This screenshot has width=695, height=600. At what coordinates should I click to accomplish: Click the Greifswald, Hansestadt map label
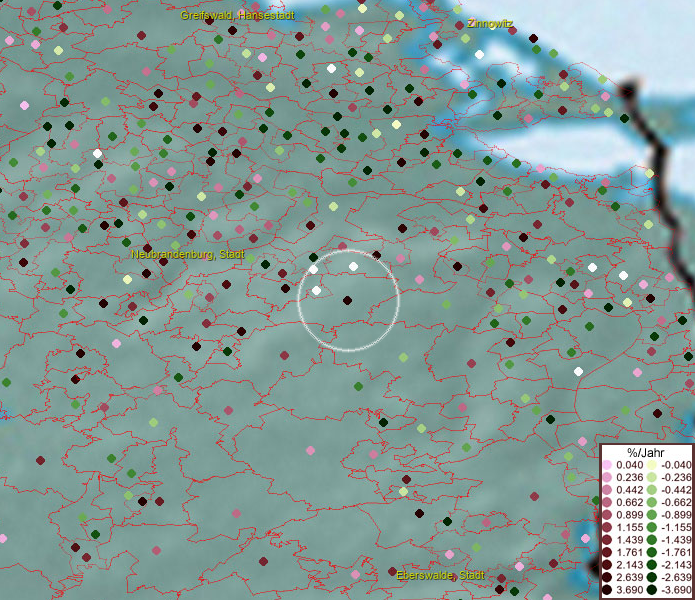click(x=237, y=16)
